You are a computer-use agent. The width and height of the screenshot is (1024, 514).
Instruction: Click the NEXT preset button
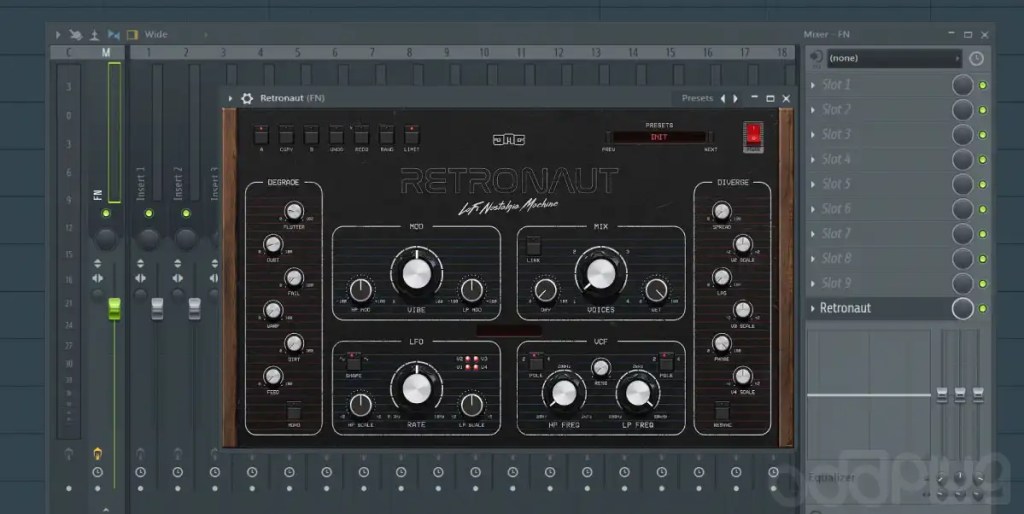711,137
